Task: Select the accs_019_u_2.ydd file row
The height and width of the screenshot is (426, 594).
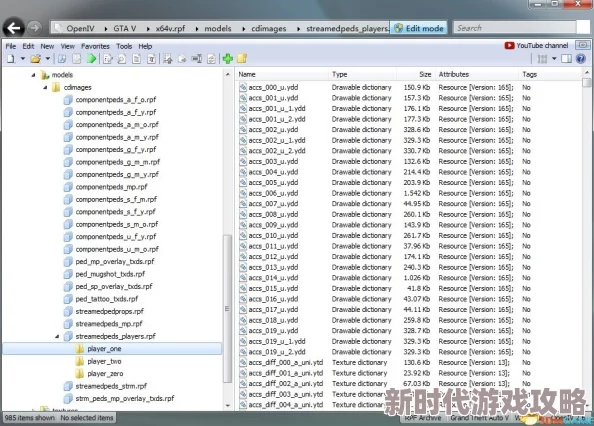Action: 408,352
